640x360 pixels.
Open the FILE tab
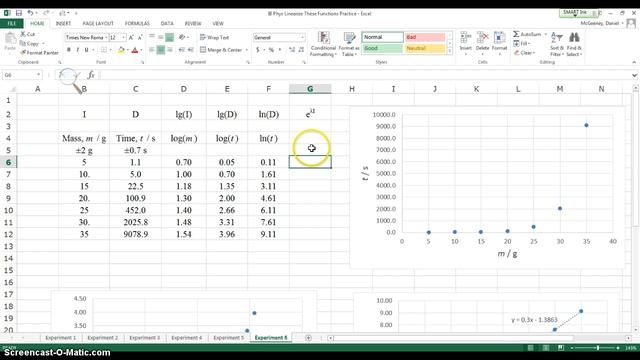point(11,24)
